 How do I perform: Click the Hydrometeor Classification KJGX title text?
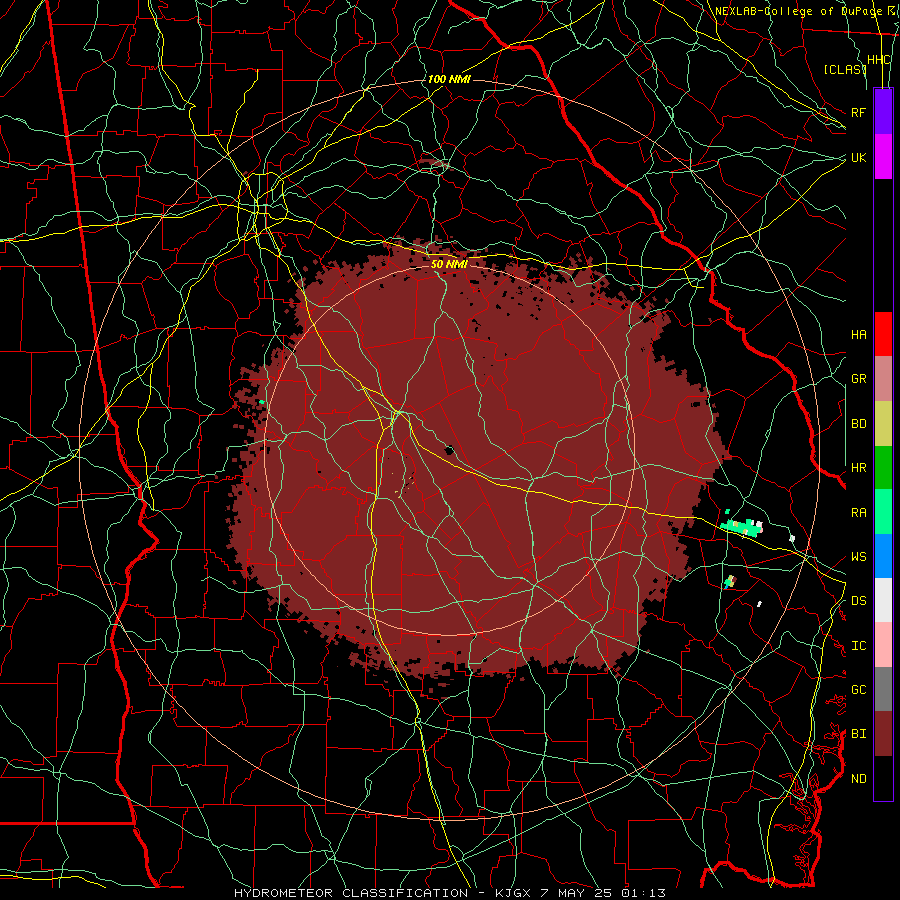point(449,893)
